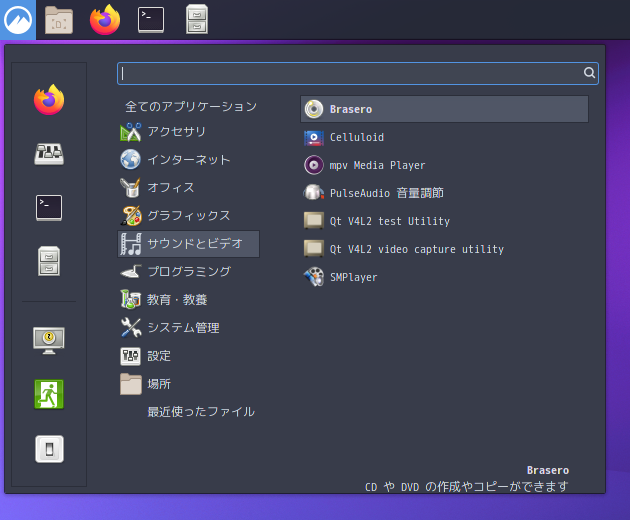The width and height of the screenshot is (630, 520).
Task: Select グラフィックス category
Action: pyautogui.click(x=188, y=216)
